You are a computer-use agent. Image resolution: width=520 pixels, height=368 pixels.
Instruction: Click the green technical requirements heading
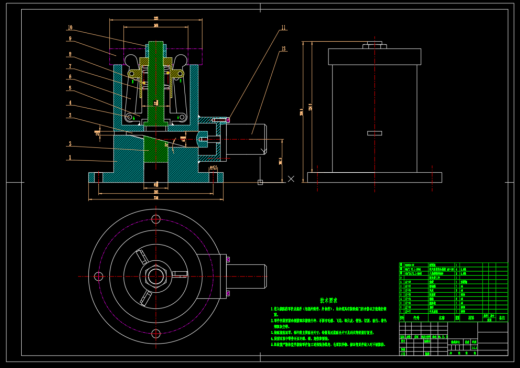(x=328, y=300)
